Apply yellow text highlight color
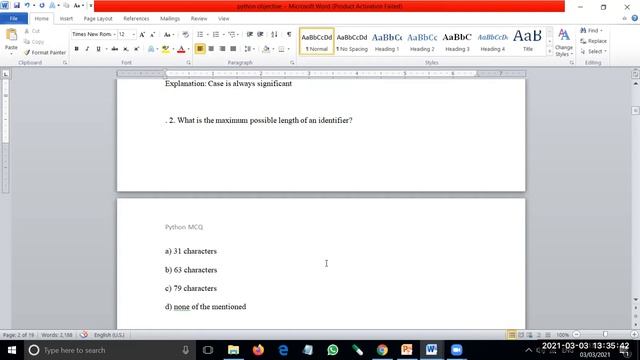640x360 pixels. tap(165, 49)
